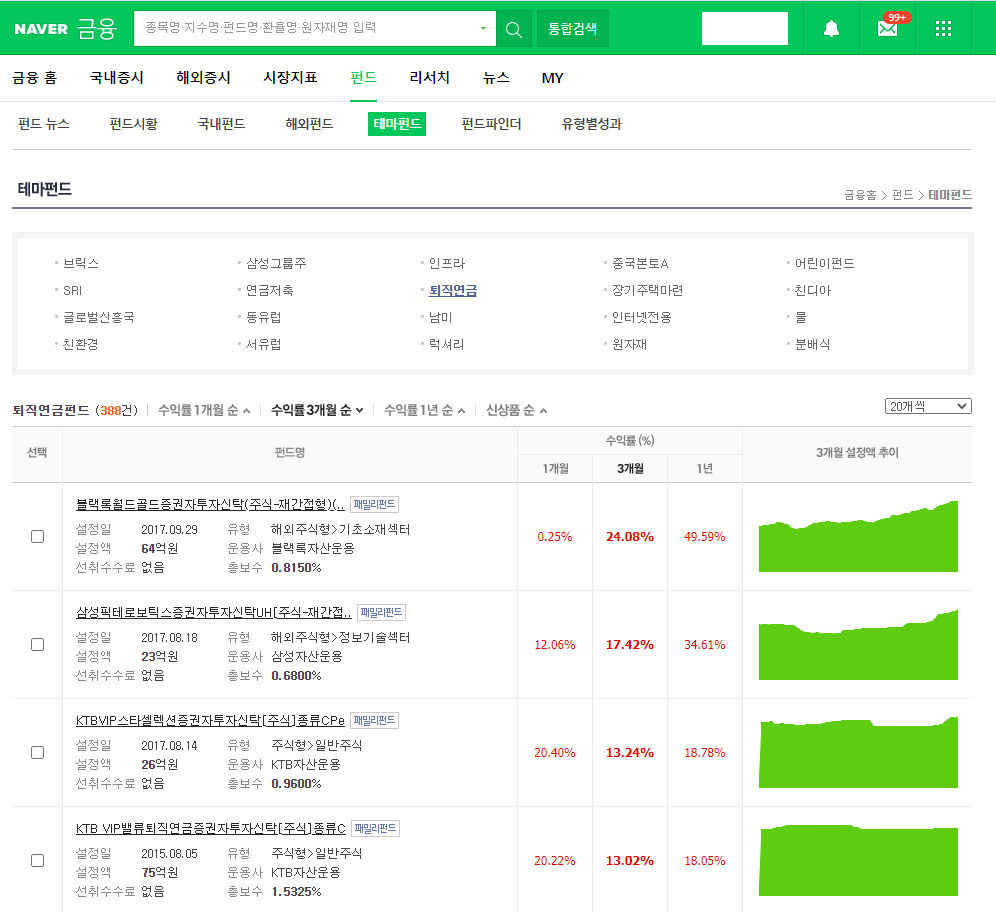
Task: Click the 통합검색 button
Action: pos(572,29)
